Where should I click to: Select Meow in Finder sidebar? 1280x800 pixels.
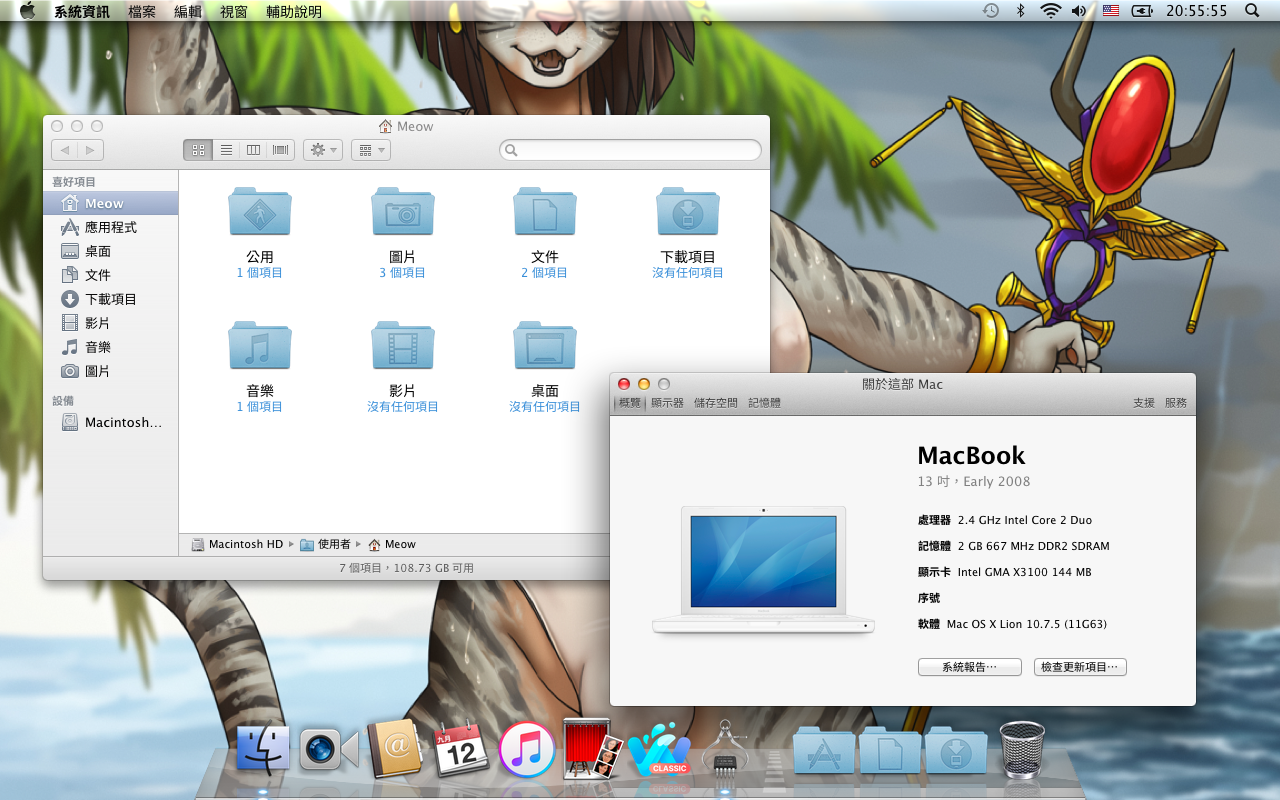point(110,203)
